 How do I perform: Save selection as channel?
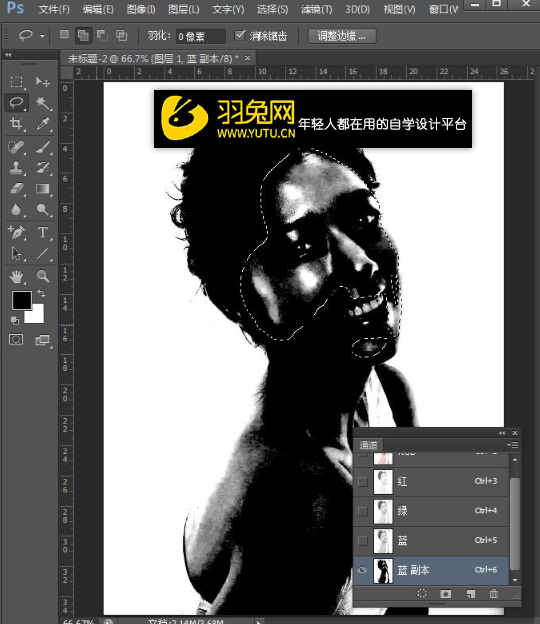pyautogui.click(x=445, y=594)
